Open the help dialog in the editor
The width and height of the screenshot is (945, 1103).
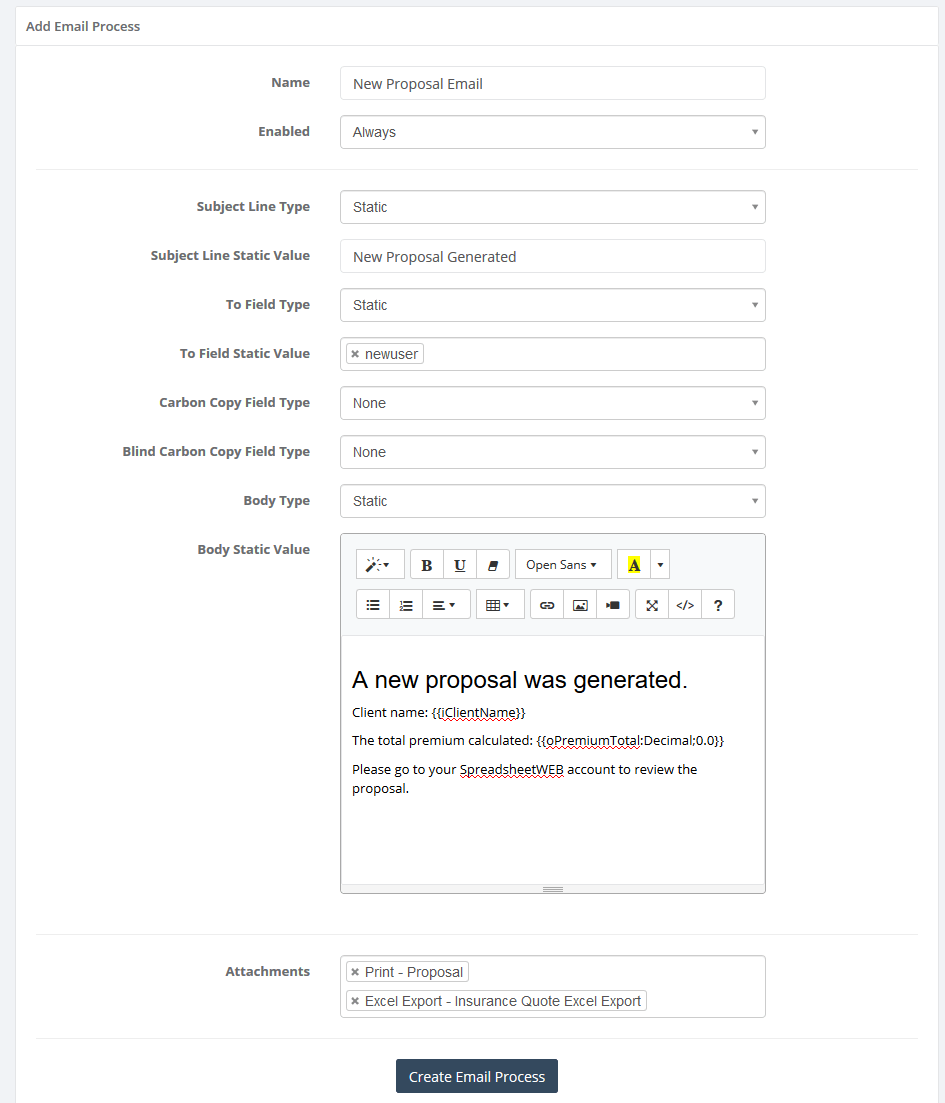click(718, 604)
